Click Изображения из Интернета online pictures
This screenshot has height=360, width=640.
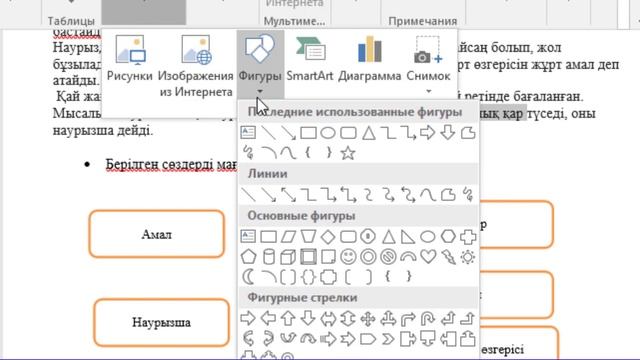pos(196,65)
